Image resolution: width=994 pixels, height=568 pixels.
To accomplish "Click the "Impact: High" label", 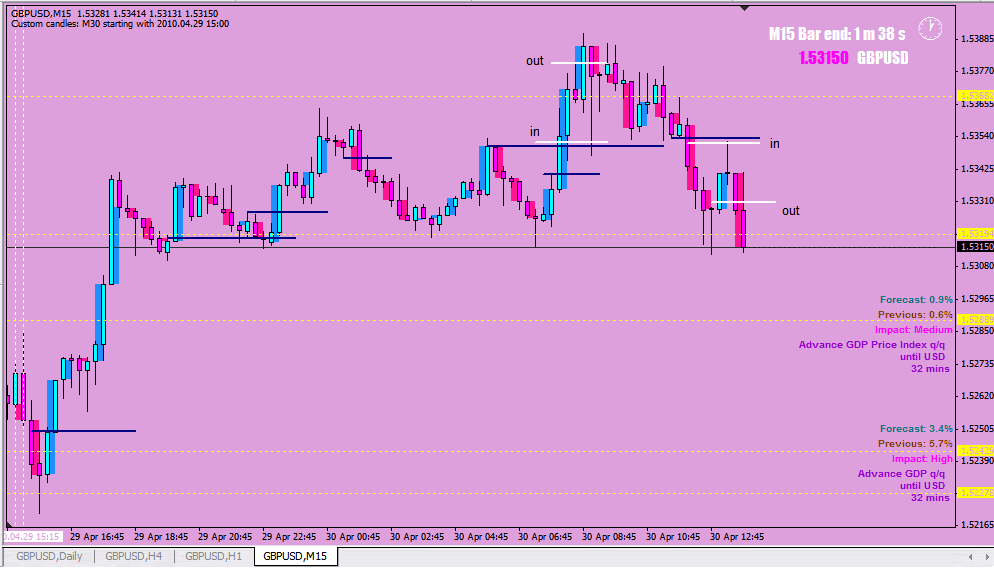I will click(x=922, y=459).
